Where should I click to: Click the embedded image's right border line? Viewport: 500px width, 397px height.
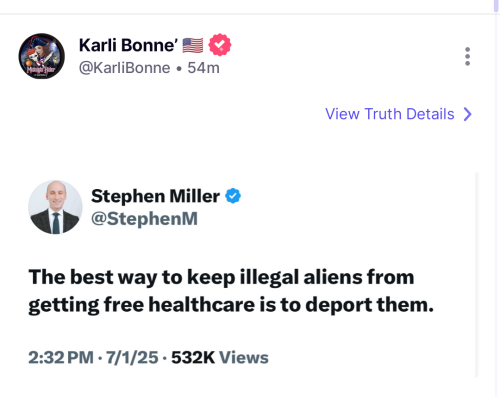point(477,275)
